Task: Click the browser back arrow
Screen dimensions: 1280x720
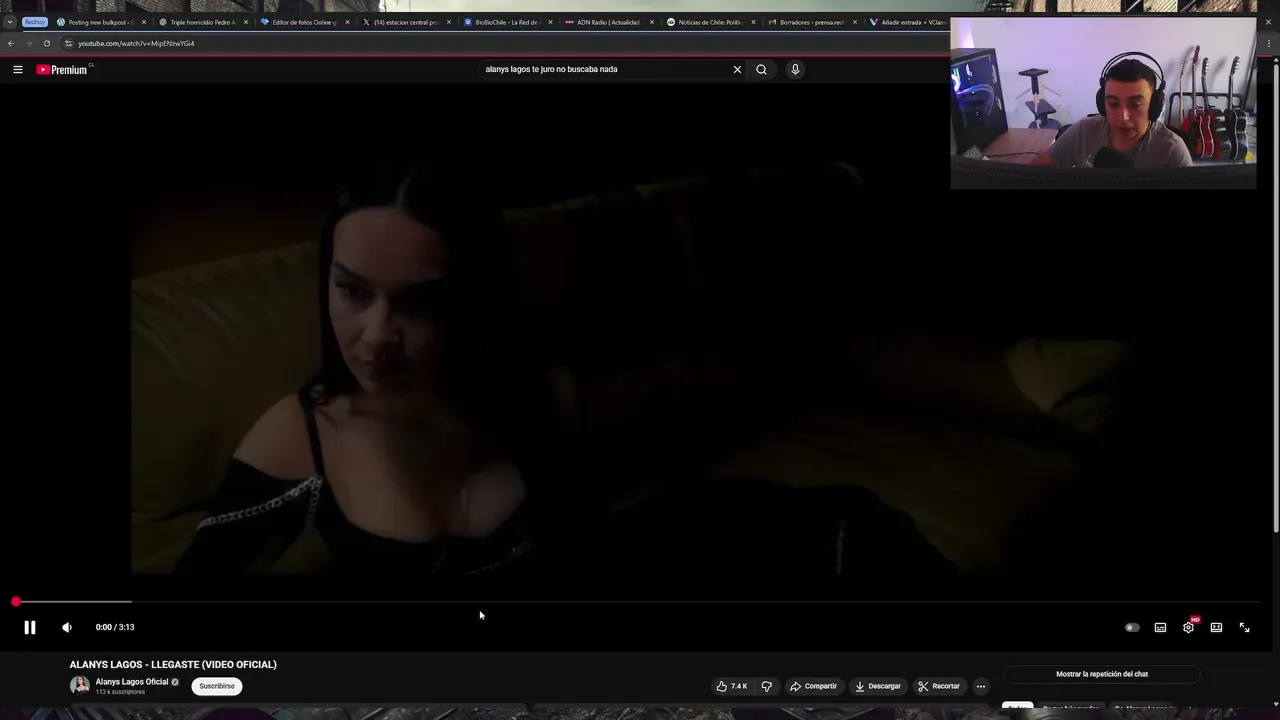Action: coord(11,43)
